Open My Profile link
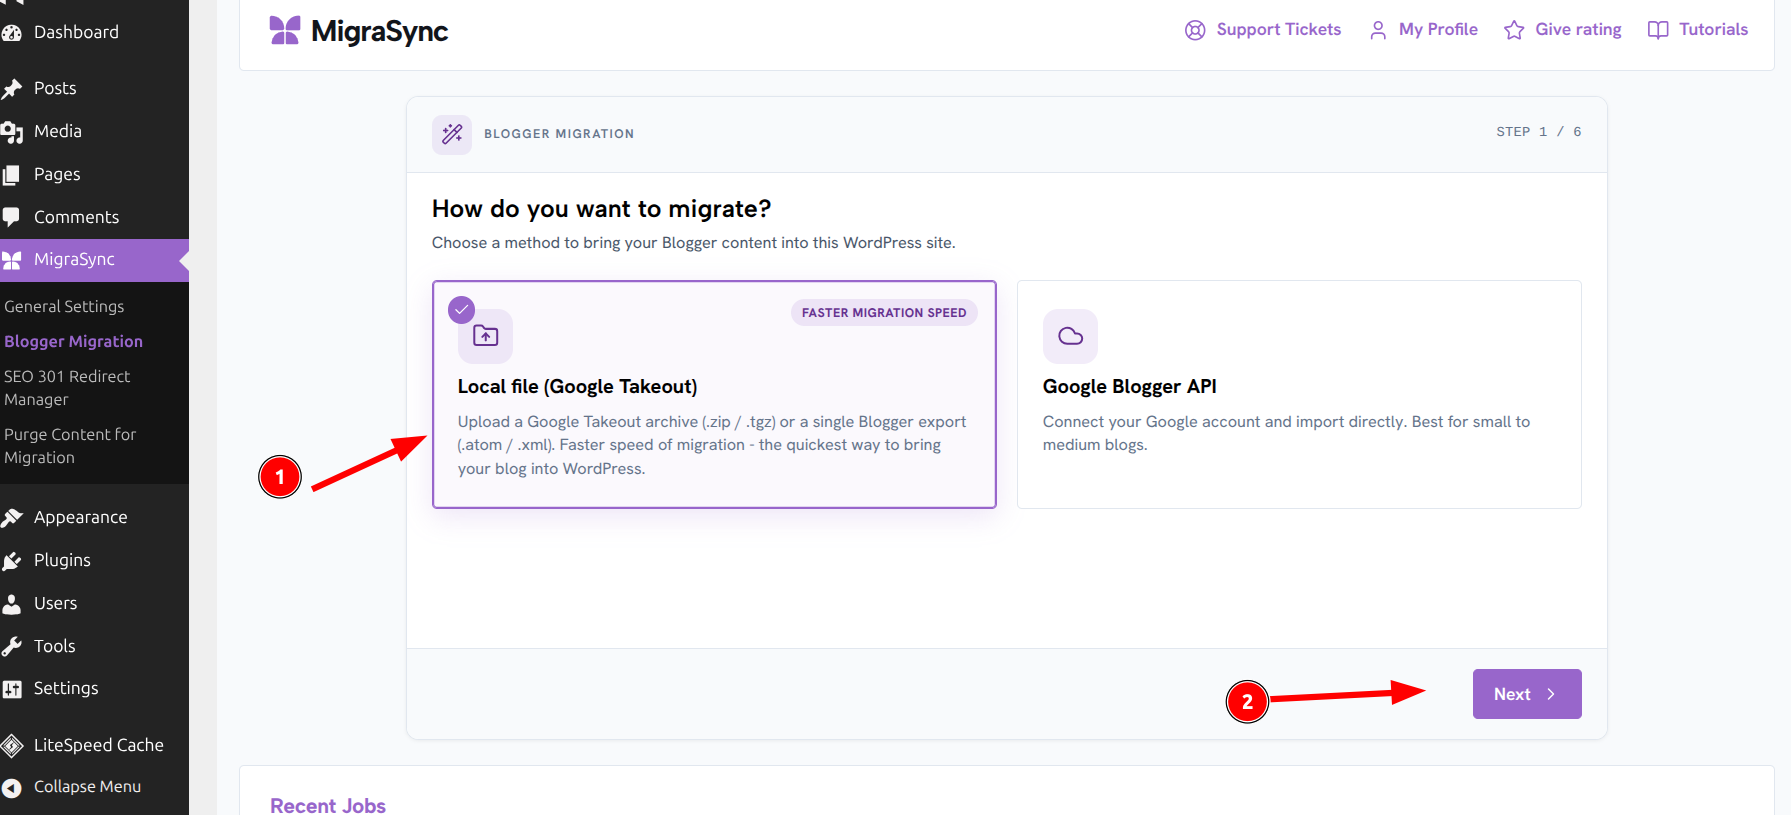Image resolution: width=1791 pixels, height=815 pixels. coord(1423,30)
